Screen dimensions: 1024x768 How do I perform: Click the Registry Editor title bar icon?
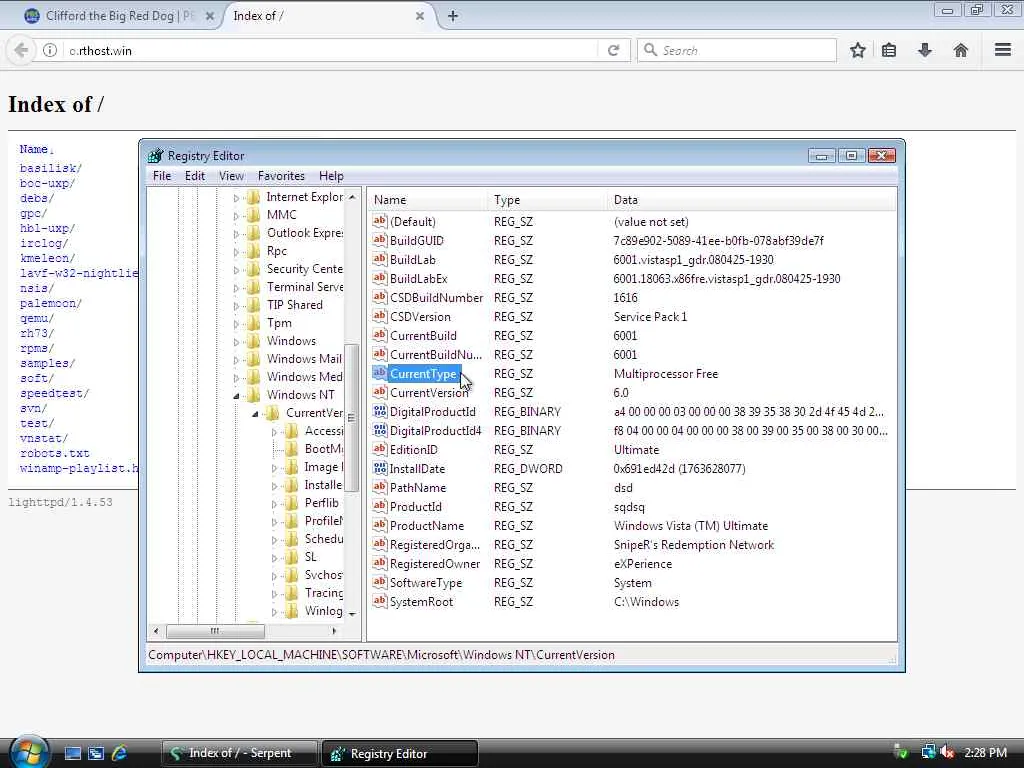point(155,155)
